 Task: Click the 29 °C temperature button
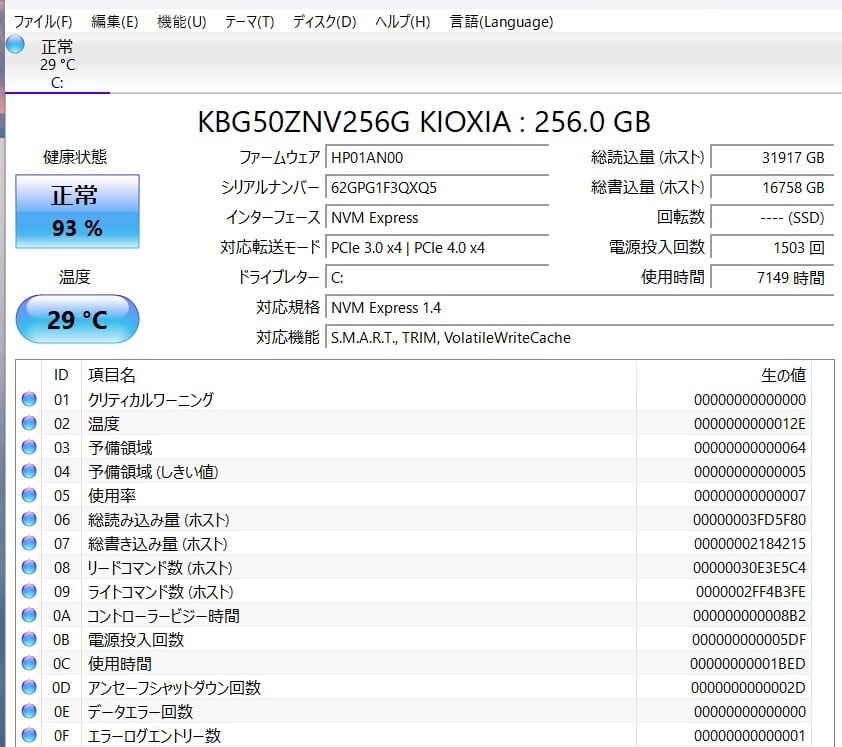(x=77, y=319)
